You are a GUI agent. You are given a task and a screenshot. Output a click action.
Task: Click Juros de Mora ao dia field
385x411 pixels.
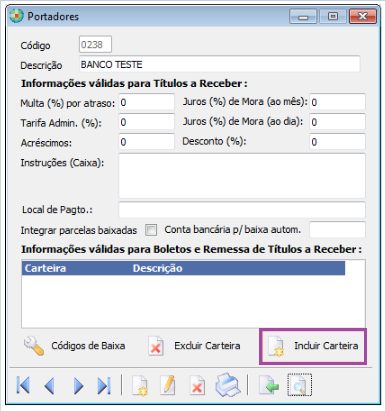pyautogui.click(x=337, y=122)
